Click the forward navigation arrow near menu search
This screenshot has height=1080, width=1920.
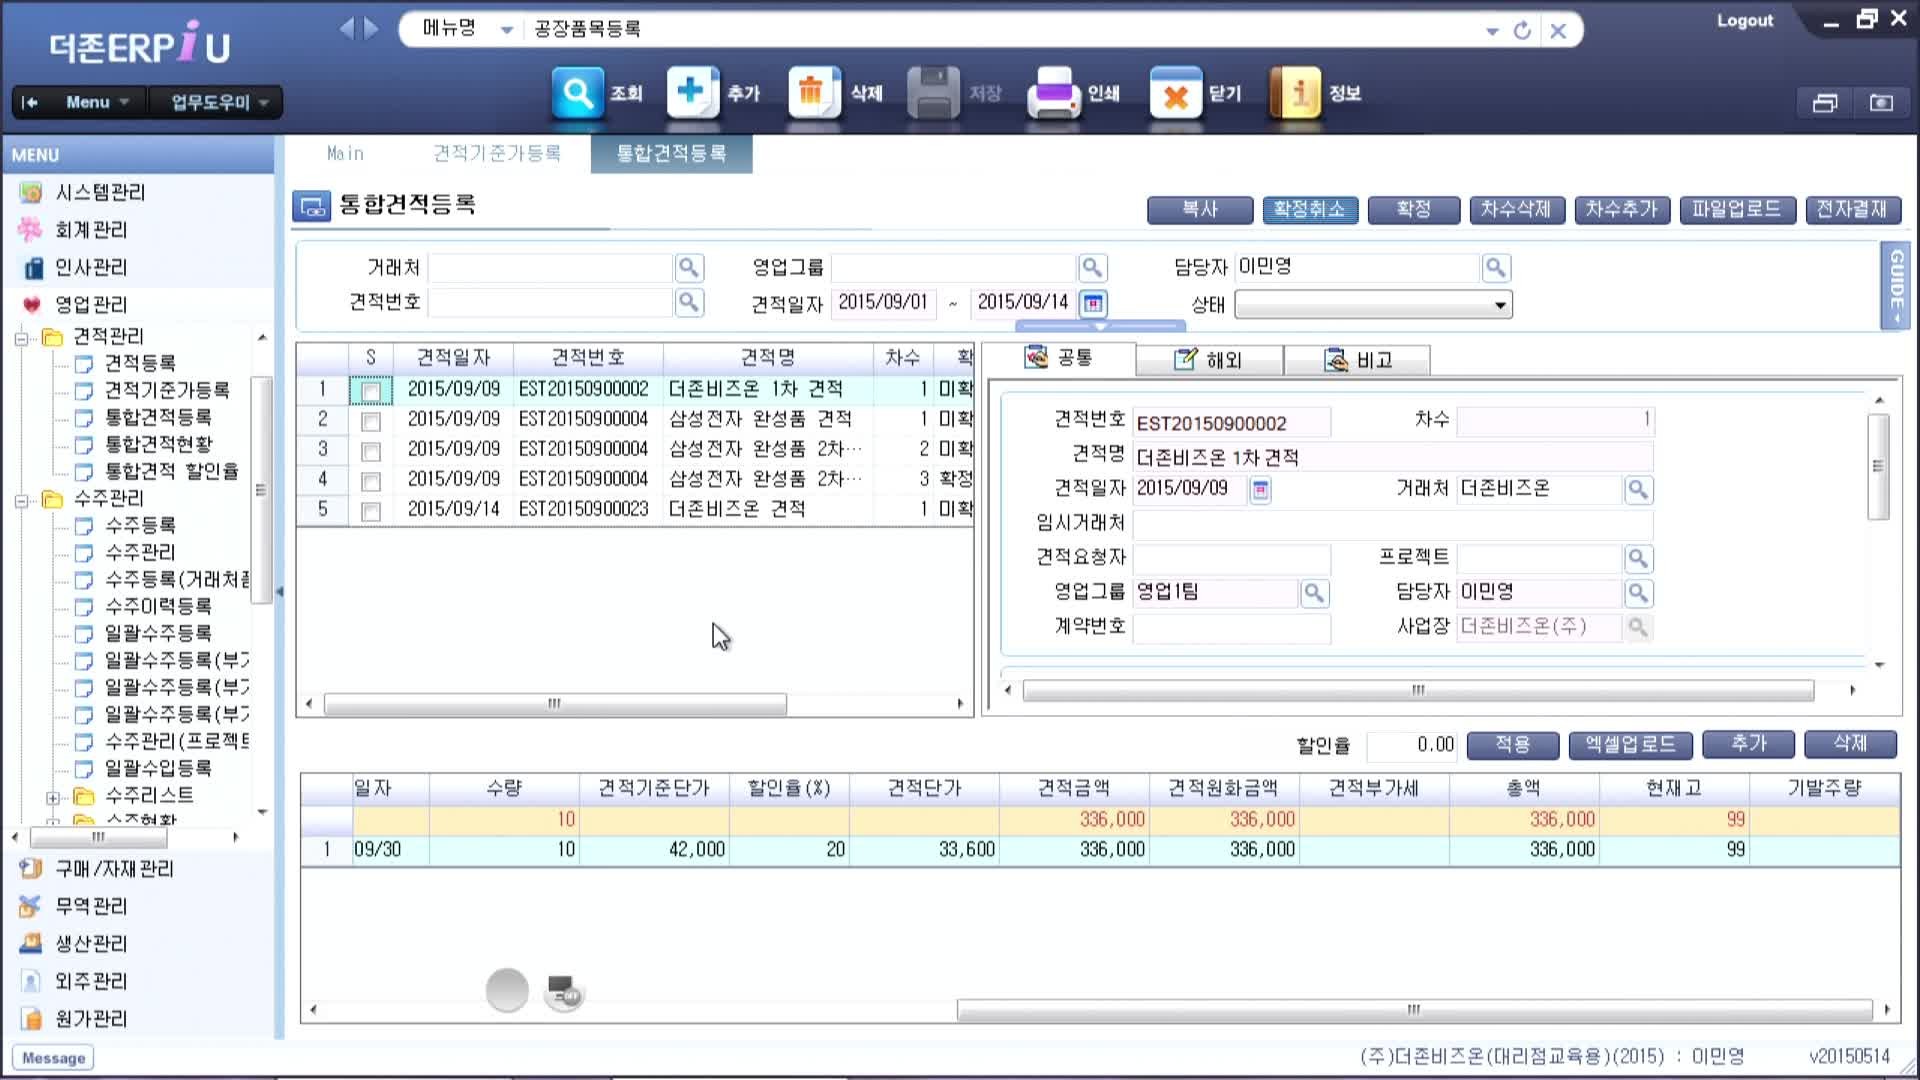(371, 28)
